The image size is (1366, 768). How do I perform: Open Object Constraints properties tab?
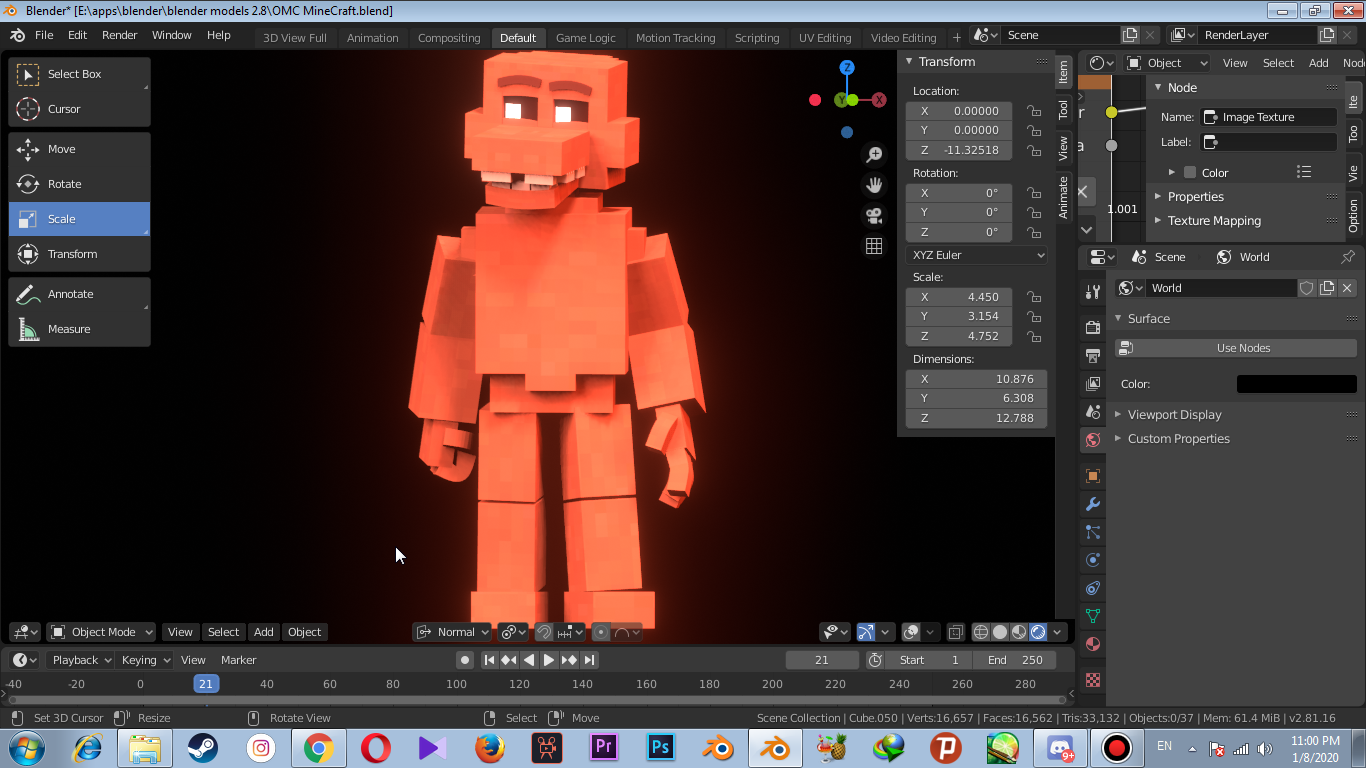[x=1092, y=588]
